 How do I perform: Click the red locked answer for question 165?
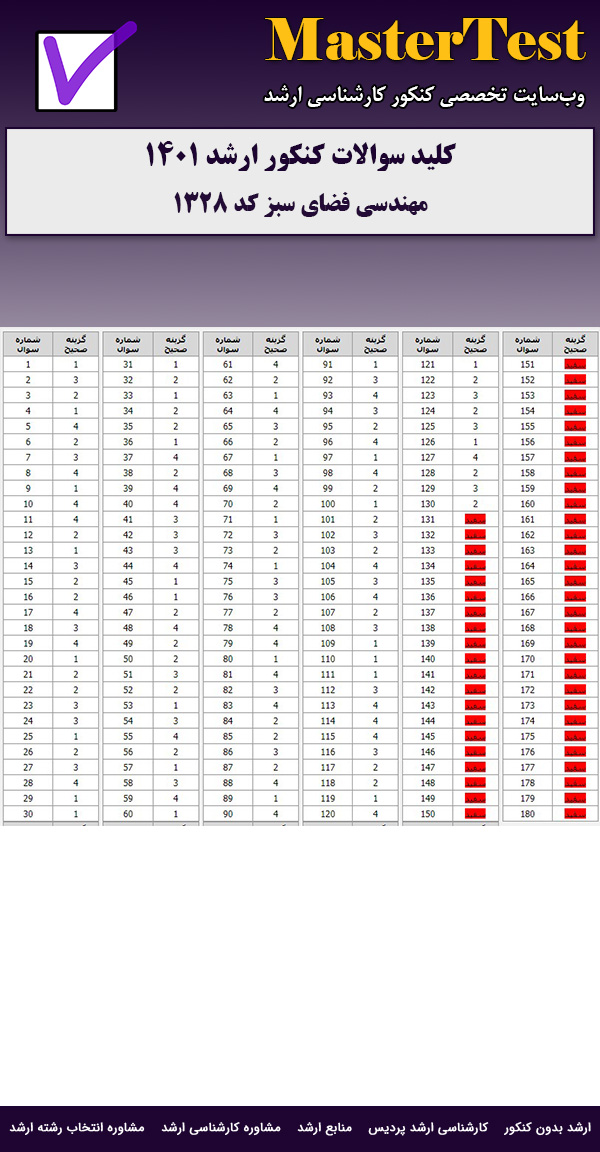point(575,582)
